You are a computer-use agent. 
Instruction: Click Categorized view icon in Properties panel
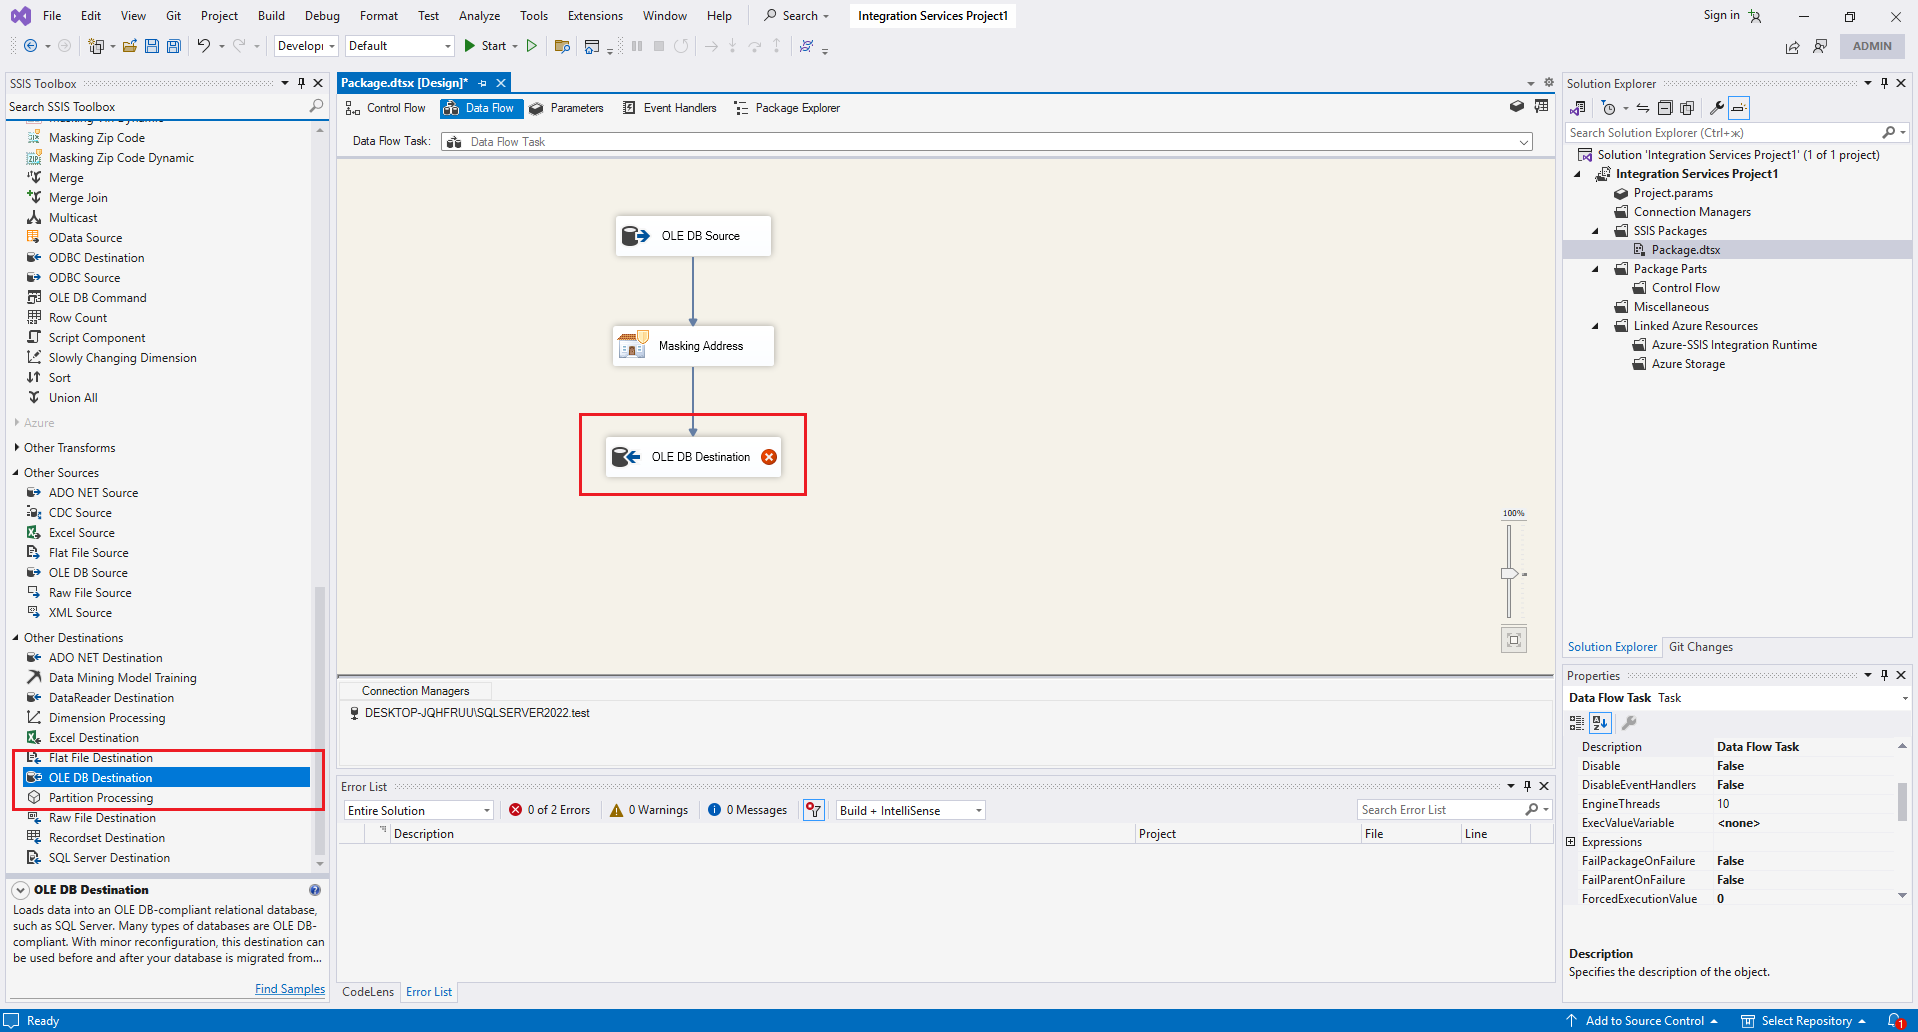pos(1577,723)
